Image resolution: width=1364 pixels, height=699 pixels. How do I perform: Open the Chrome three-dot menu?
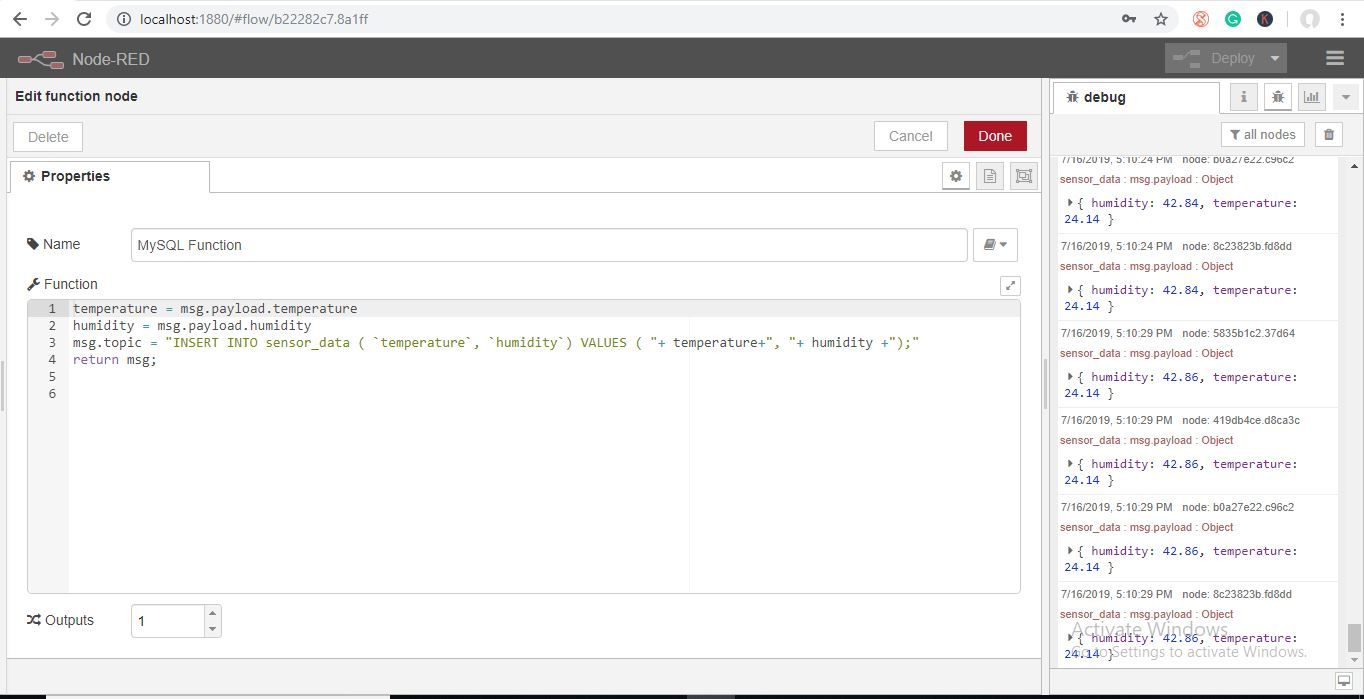pos(1342,19)
